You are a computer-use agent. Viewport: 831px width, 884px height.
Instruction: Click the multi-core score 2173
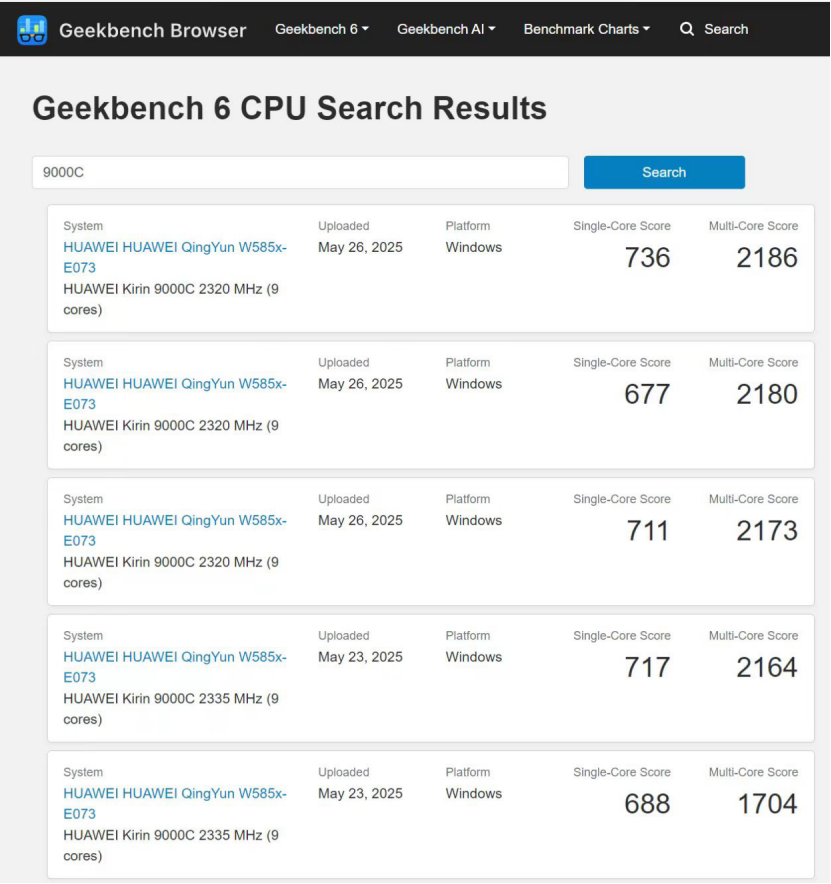click(767, 531)
